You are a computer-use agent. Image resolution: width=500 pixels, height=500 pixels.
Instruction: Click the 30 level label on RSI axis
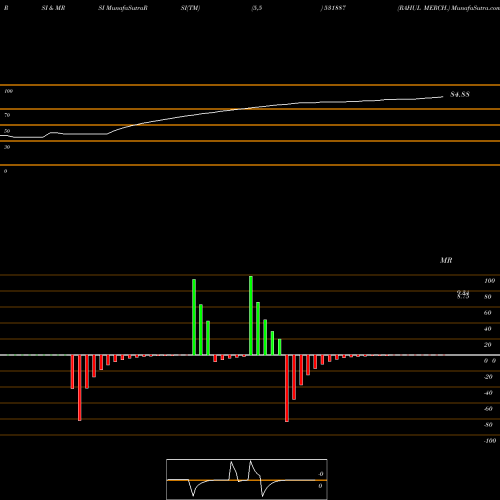click(x=7, y=147)
